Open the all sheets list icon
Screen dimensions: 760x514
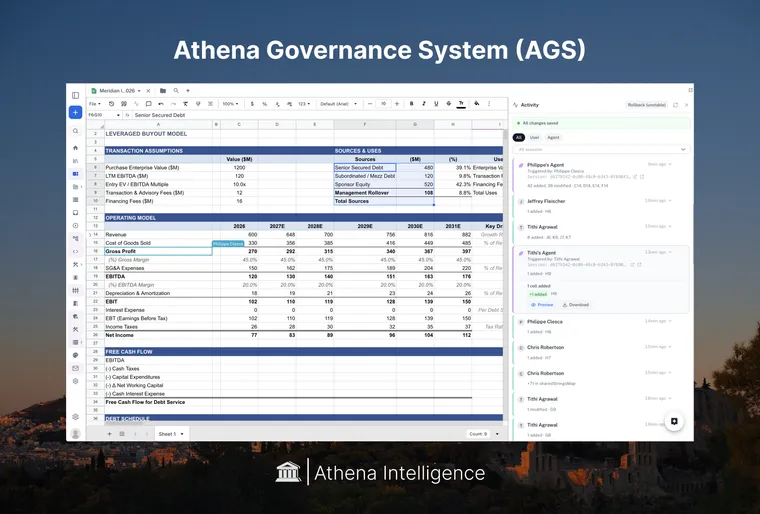tap(122, 434)
